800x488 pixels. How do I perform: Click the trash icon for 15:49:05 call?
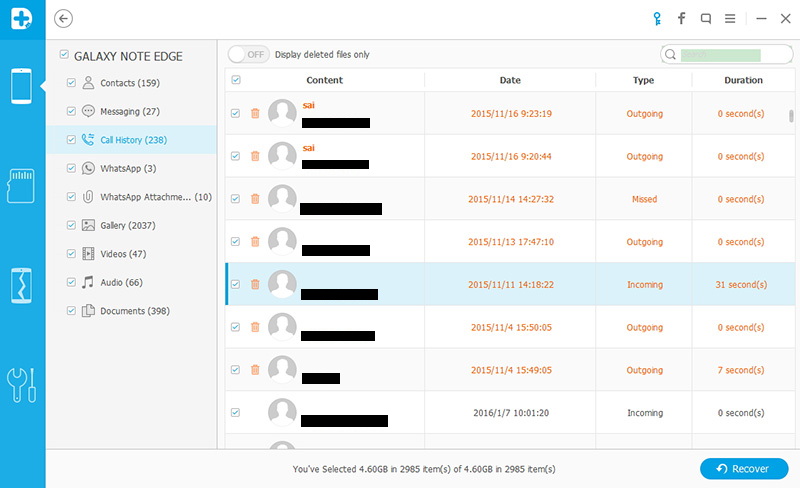(255, 370)
